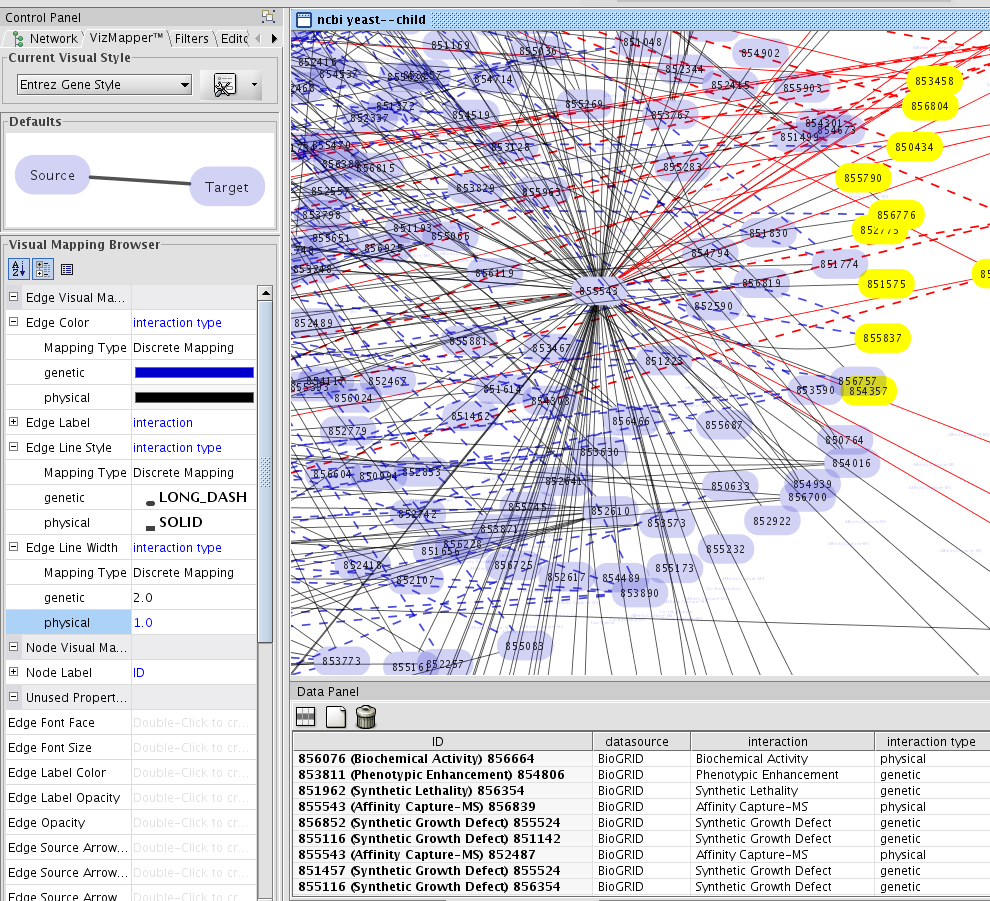The height and width of the screenshot is (901, 990).
Task: Click Node Label ID attribute value
Action: (194, 672)
